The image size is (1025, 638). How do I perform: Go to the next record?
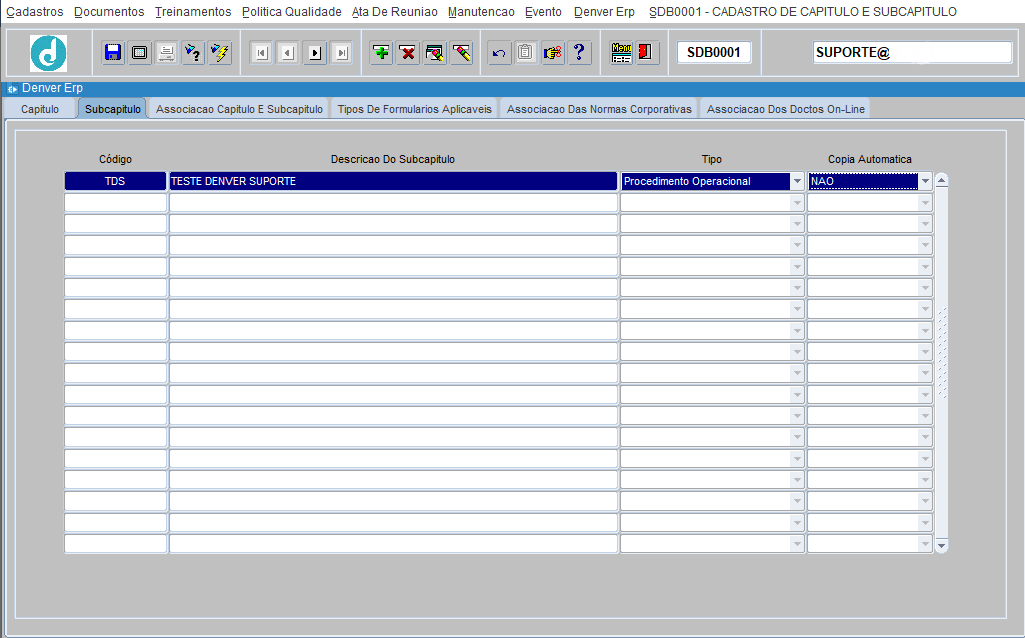point(315,52)
